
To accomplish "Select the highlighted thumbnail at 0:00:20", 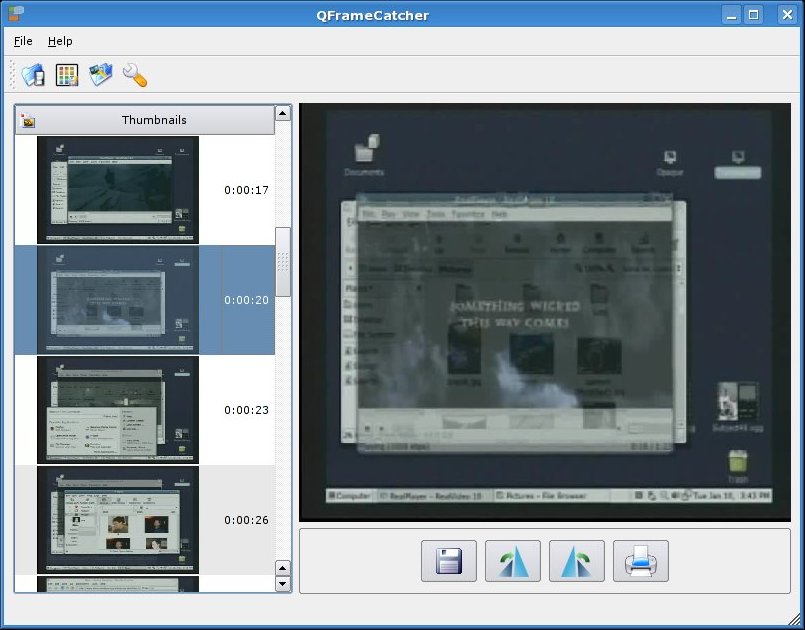I will pos(118,300).
